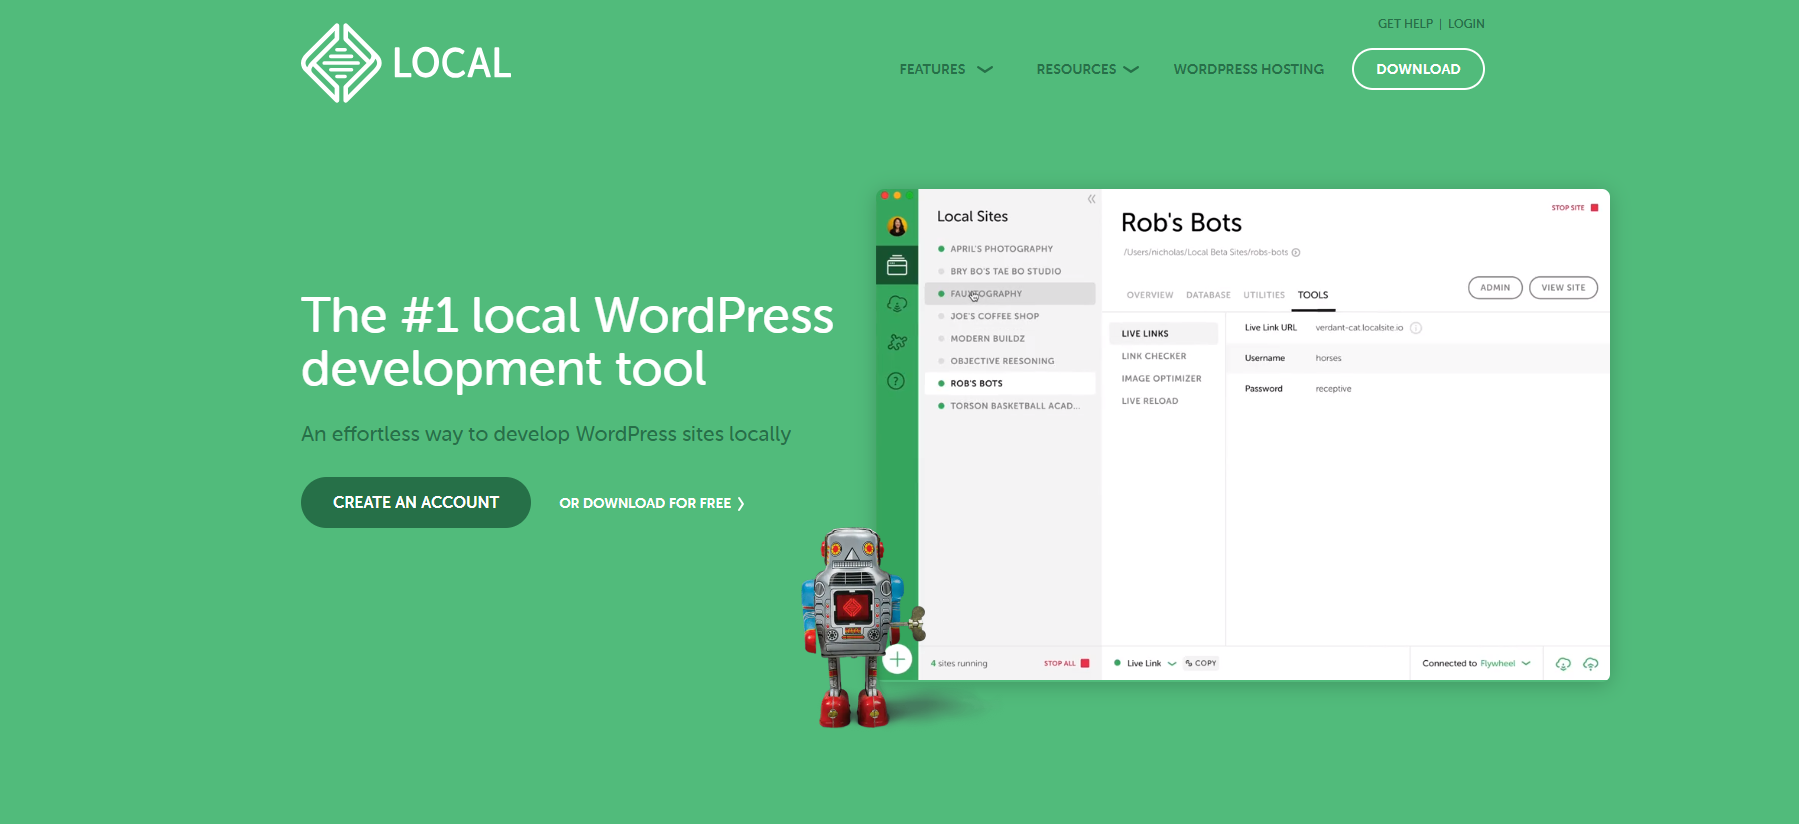
Task: Click the robot toy image
Action: click(x=862, y=628)
